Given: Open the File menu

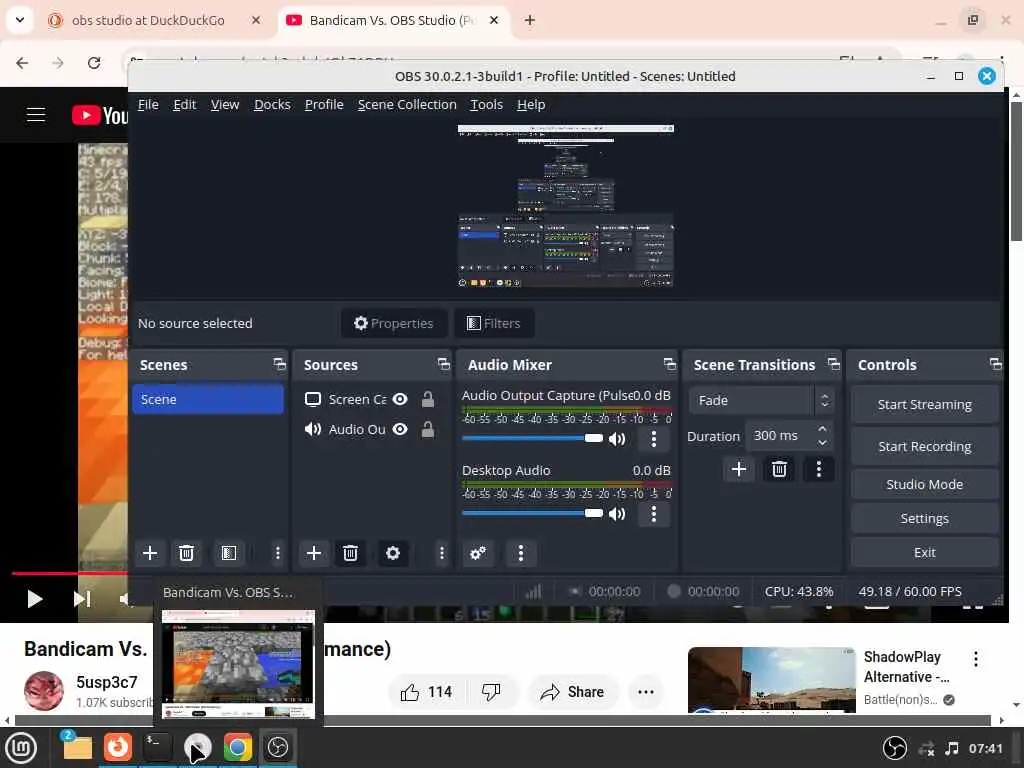Looking at the screenshot, I should pos(148,104).
